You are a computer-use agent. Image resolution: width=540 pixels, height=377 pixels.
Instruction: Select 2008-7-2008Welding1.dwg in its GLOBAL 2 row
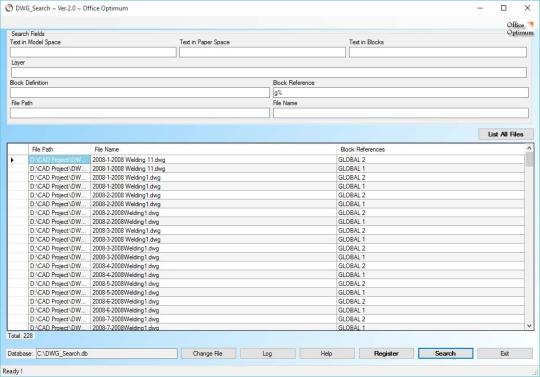point(213,319)
